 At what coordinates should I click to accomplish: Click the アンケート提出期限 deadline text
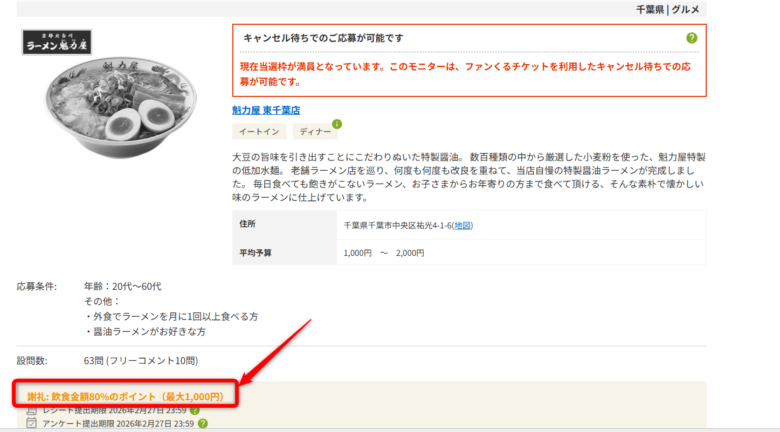click(118, 424)
